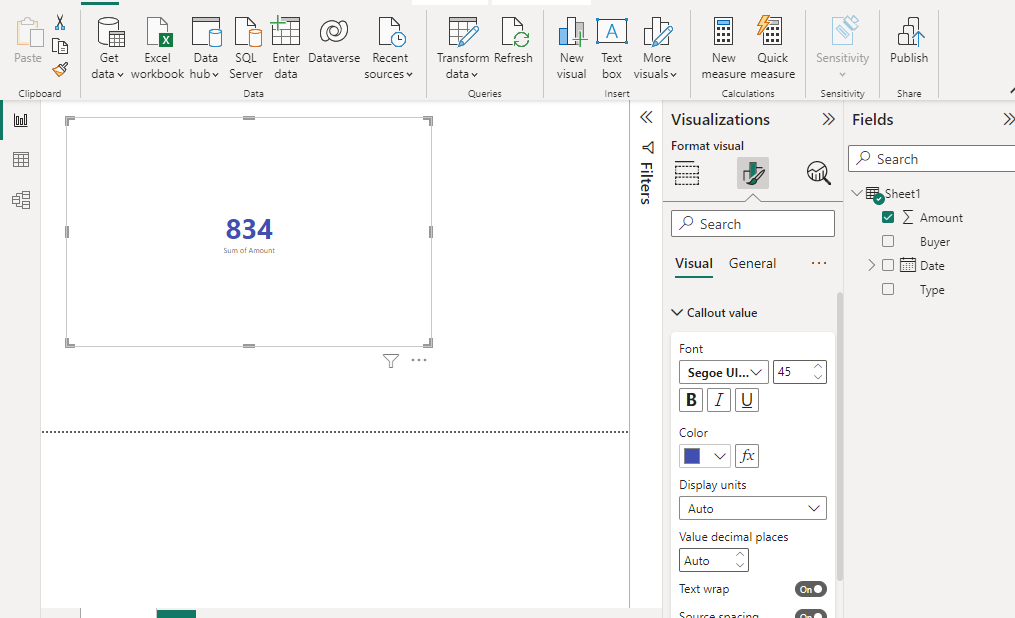Toggle Bold for callout value
This screenshot has width=1015, height=618.
(691, 401)
